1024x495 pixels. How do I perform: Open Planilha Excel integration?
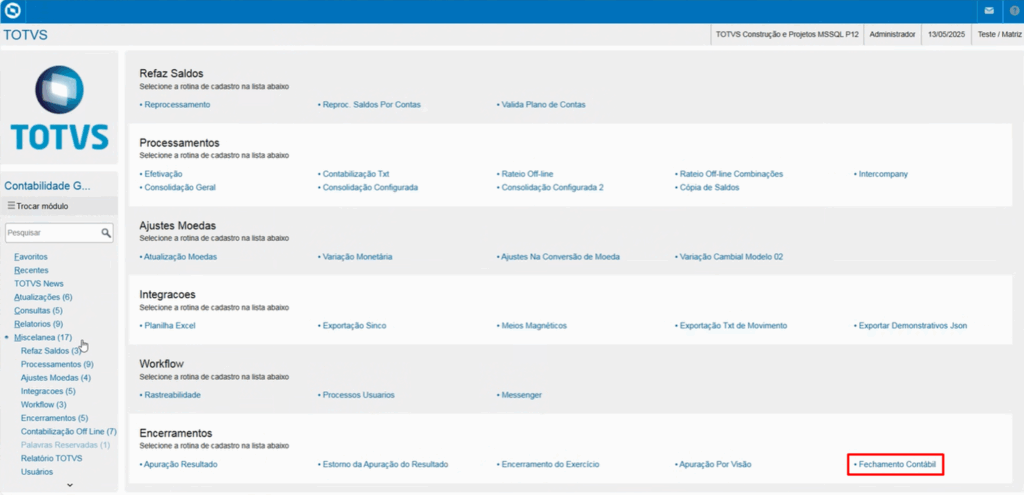169,325
